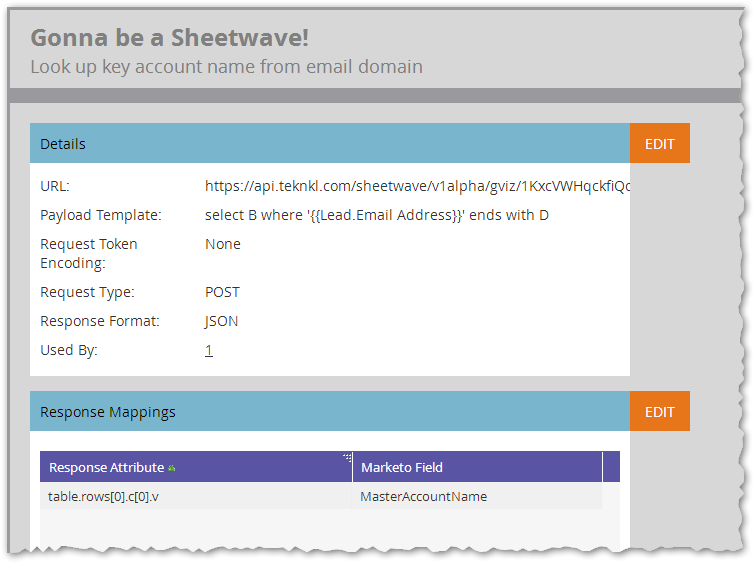Click the webhook URL value
Image resolution: width=756 pixels, height=564 pixels.
click(418, 186)
